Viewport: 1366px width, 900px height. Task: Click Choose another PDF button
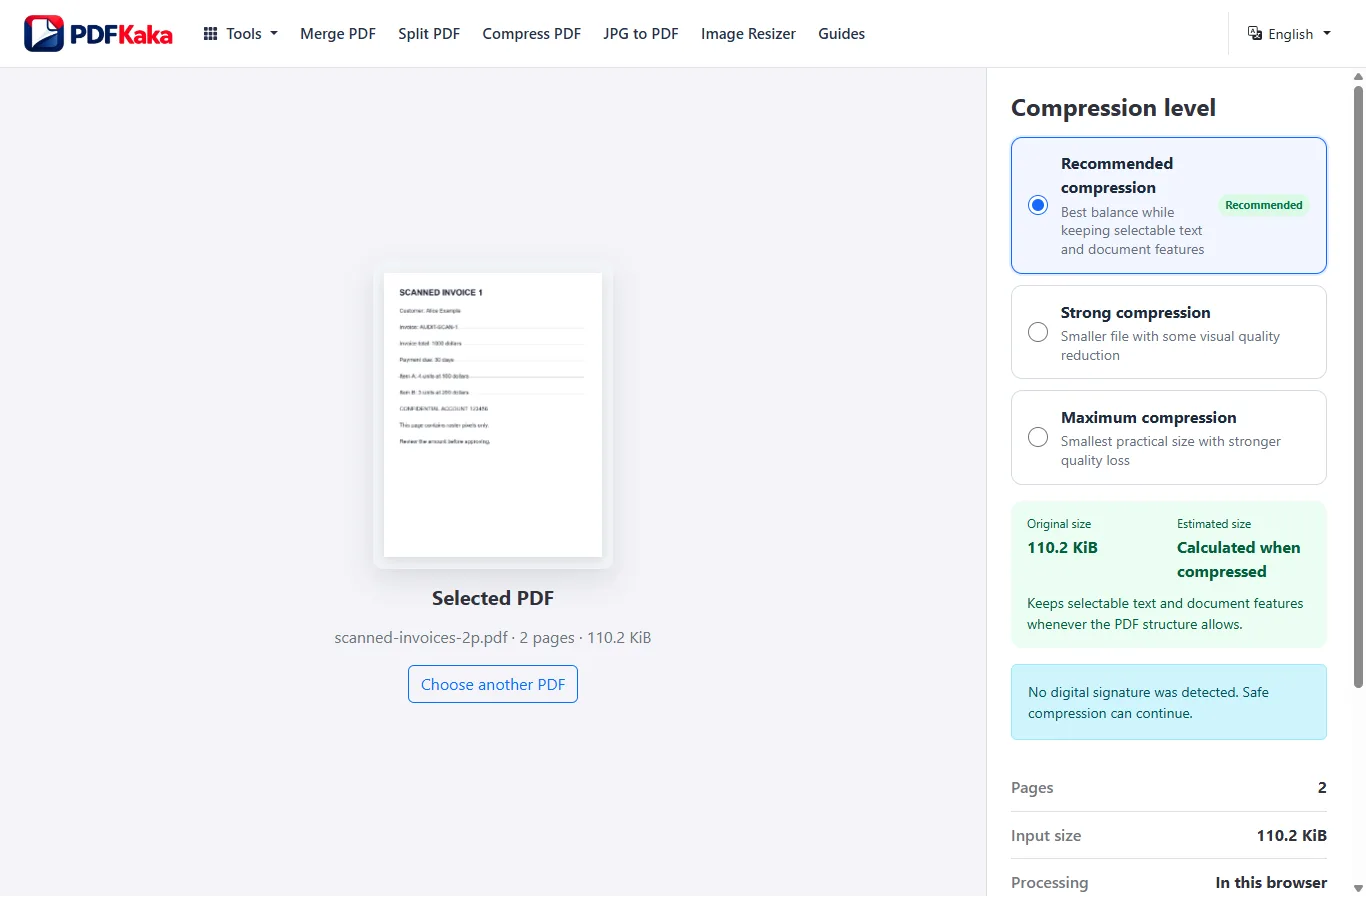493,684
